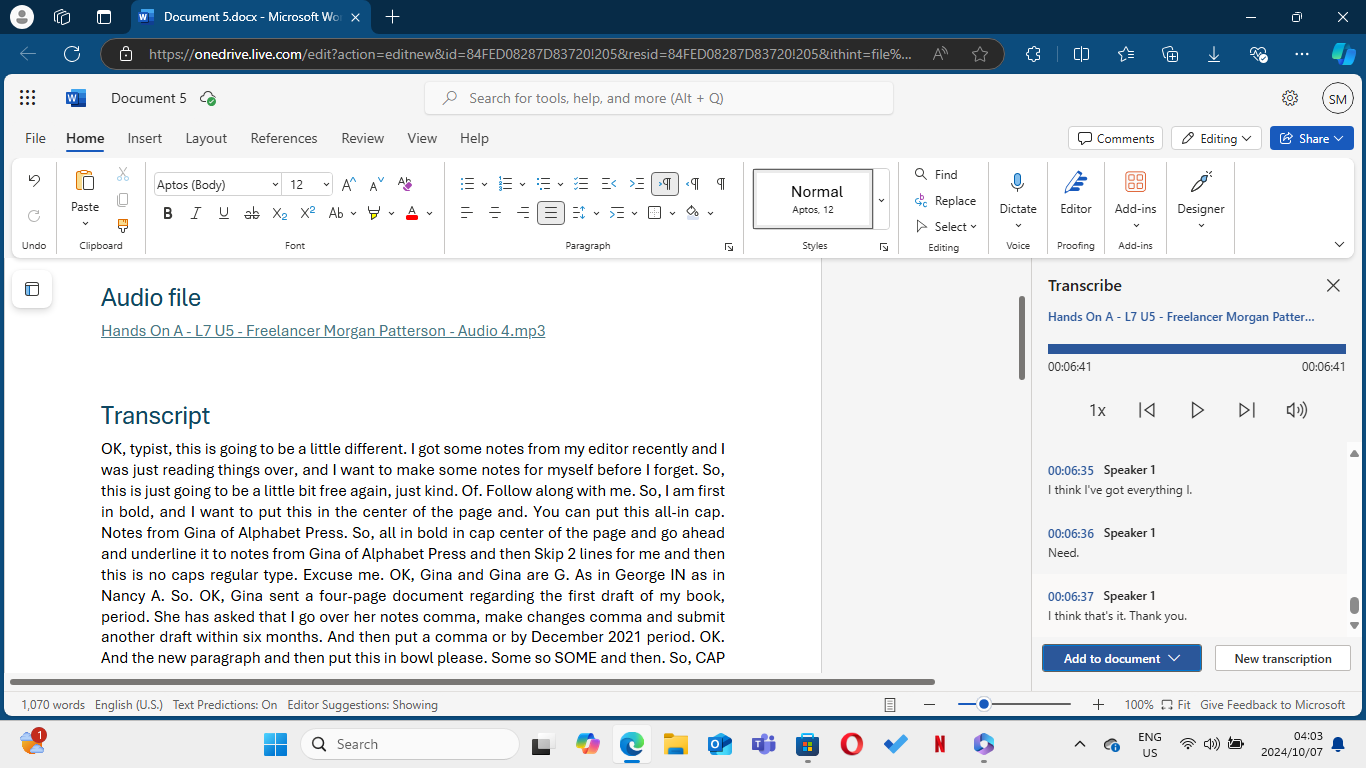Screen dimensions: 1366x768
Task: Expand the Paste options arrow
Action: (85, 225)
